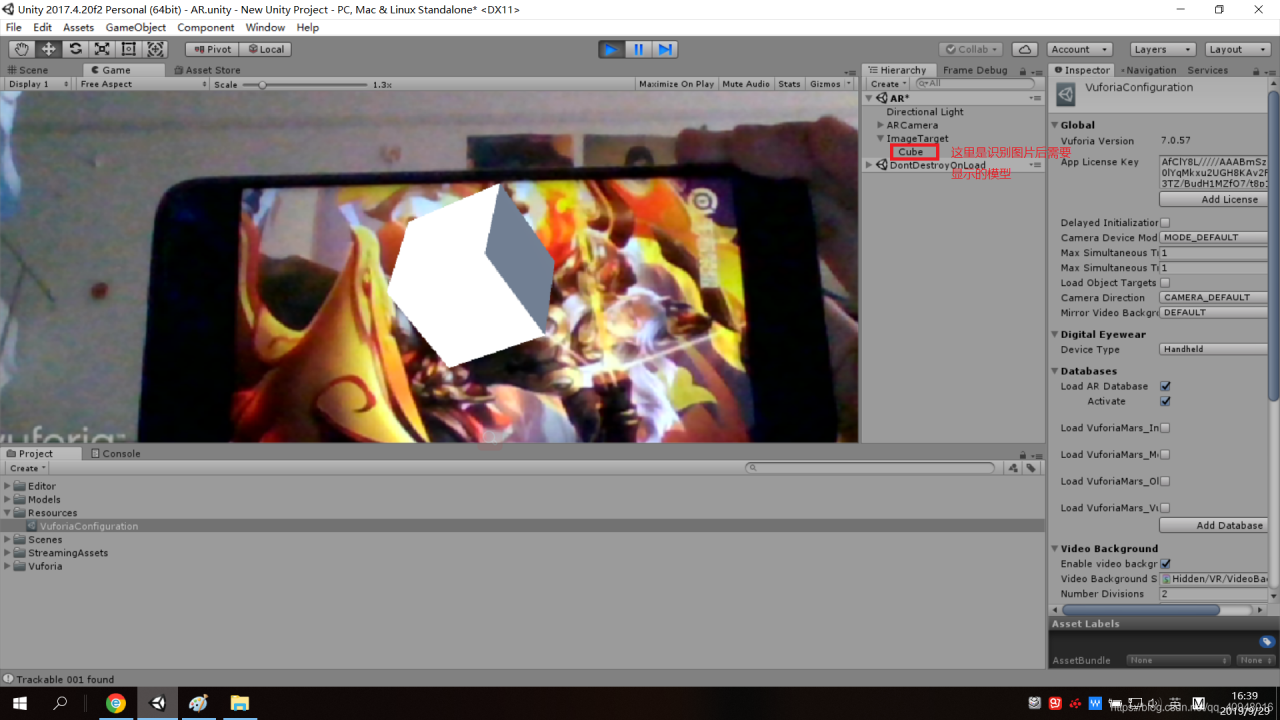Click the Unity icon in the taskbar
The height and width of the screenshot is (720, 1280).
coord(158,703)
